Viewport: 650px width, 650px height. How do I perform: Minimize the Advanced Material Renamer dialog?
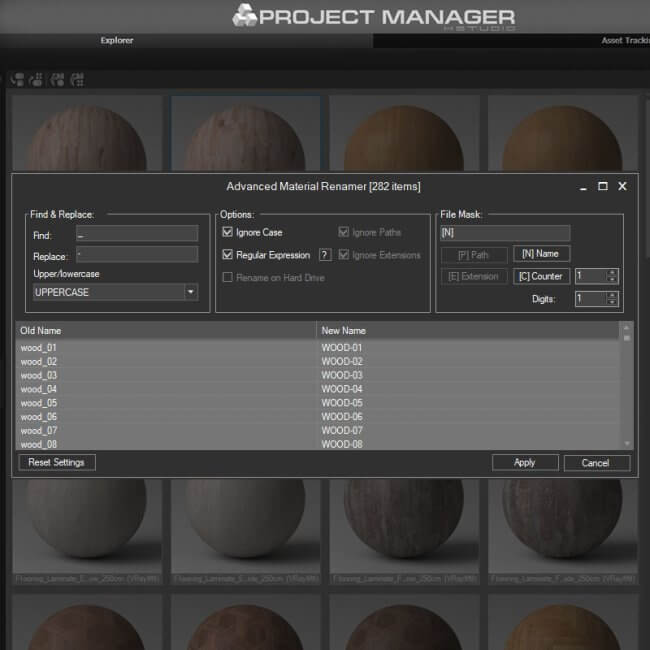point(583,188)
